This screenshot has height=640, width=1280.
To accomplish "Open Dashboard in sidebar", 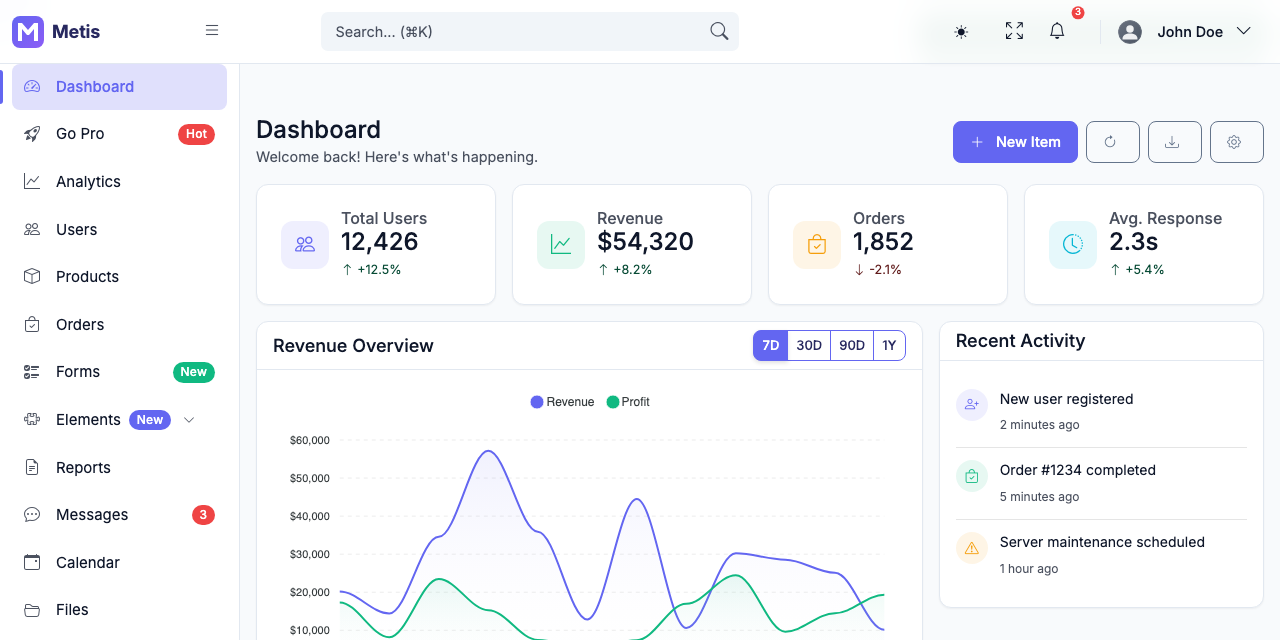I will (x=119, y=87).
